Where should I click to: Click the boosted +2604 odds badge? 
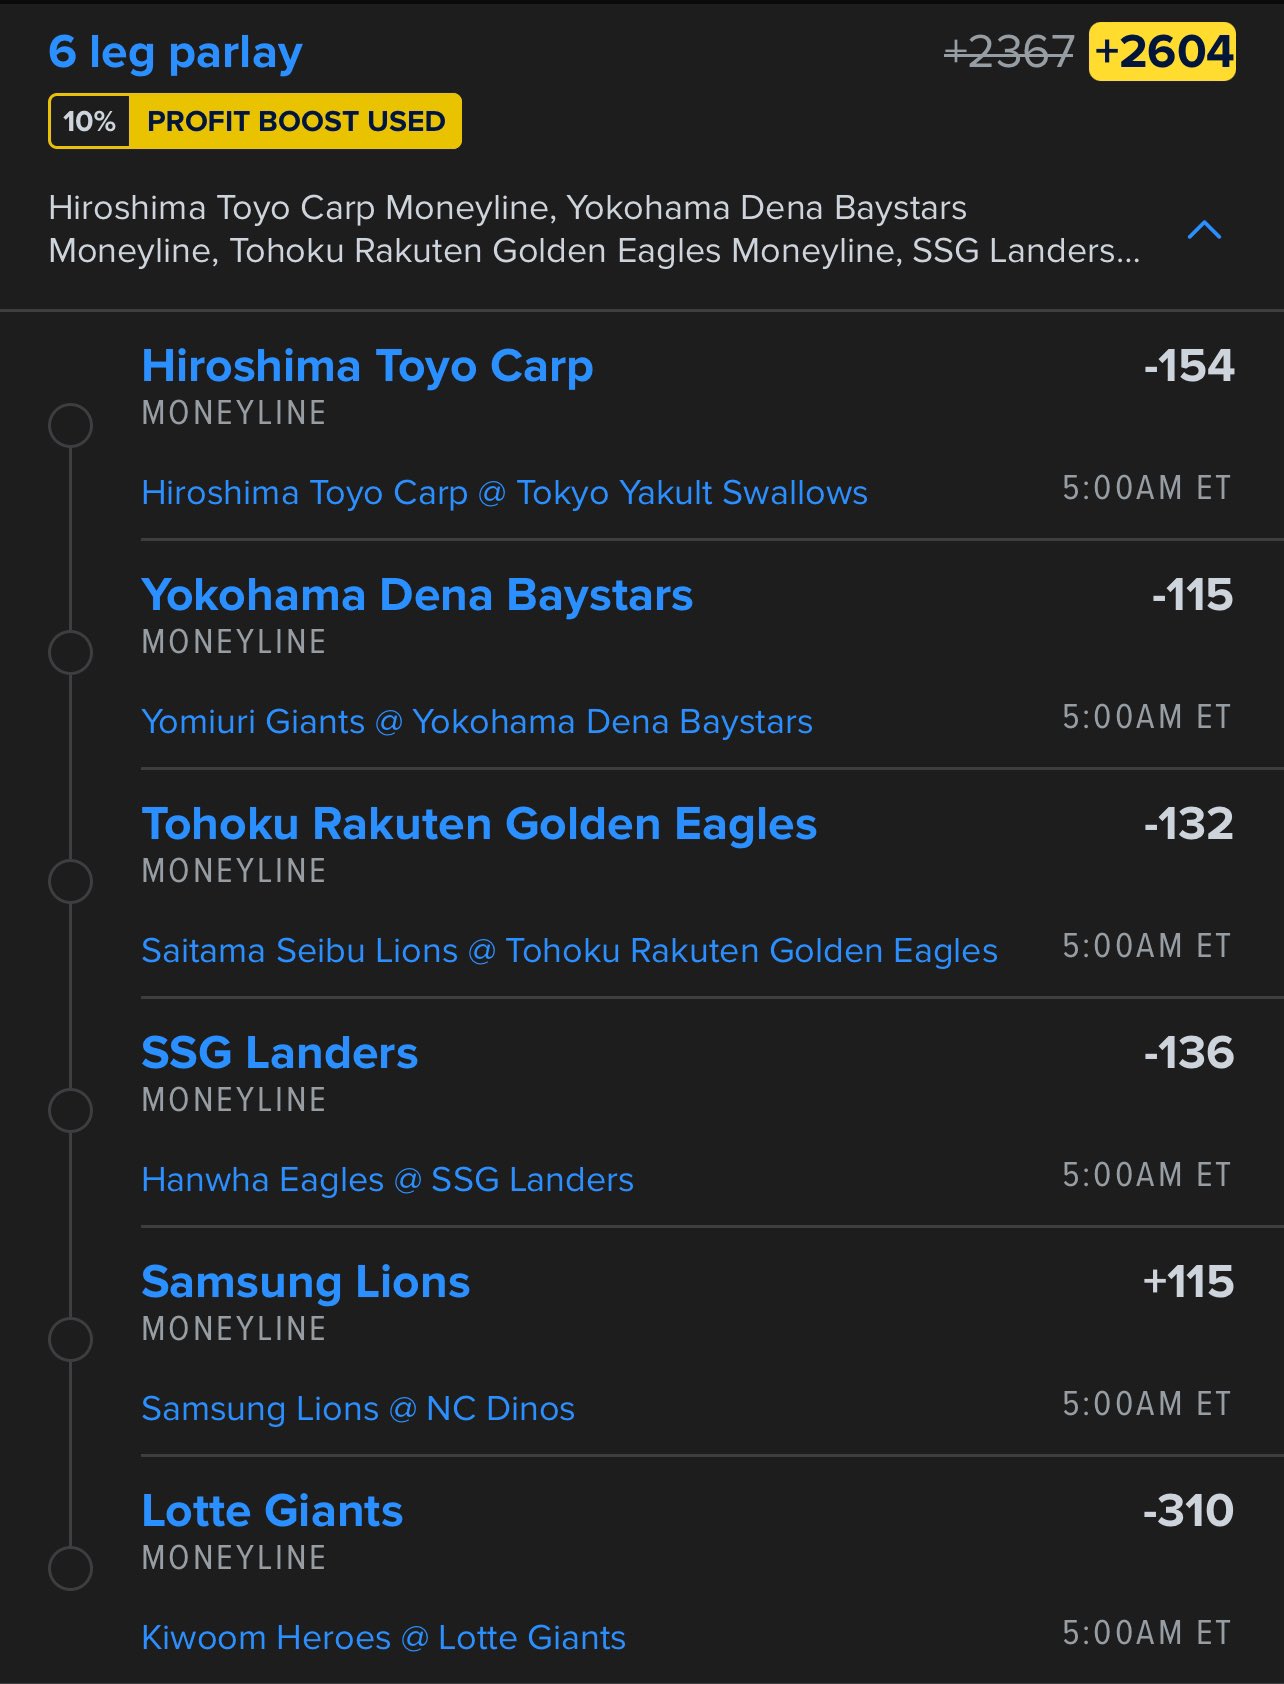[x=1162, y=52]
